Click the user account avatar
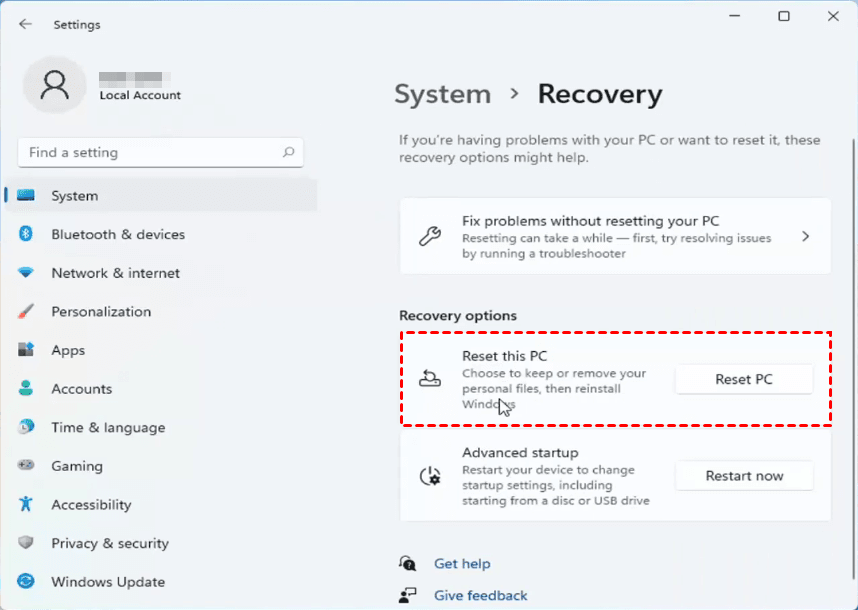 coord(55,85)
